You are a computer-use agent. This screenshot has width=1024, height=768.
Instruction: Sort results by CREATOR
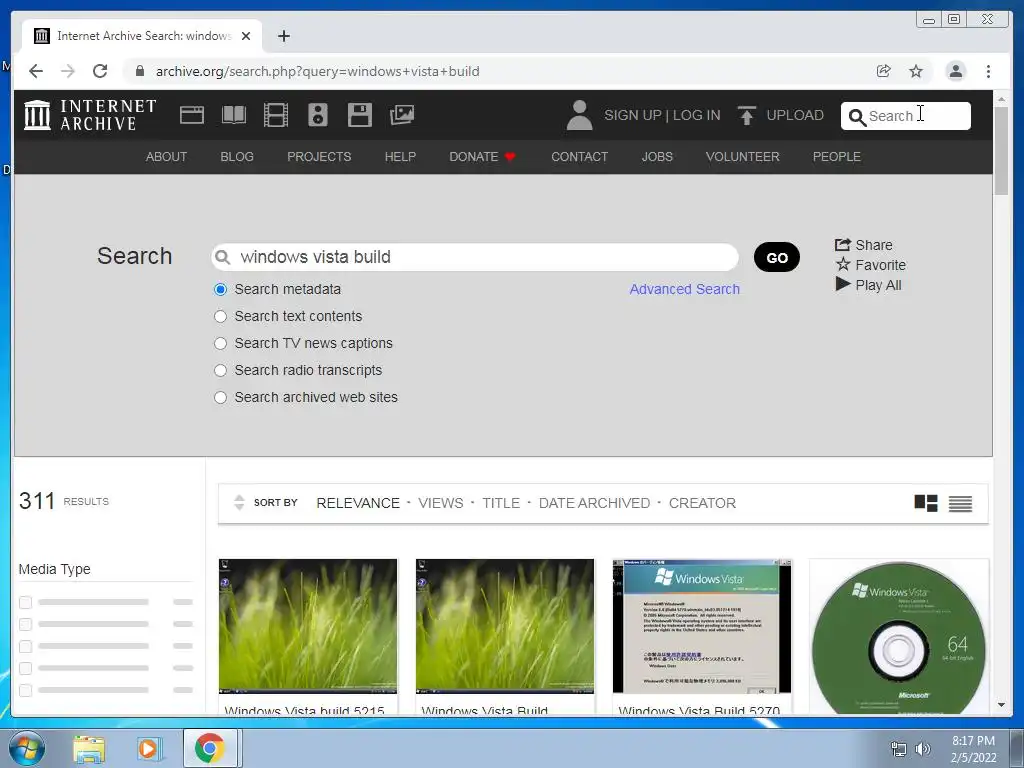(x=702, y=503)
